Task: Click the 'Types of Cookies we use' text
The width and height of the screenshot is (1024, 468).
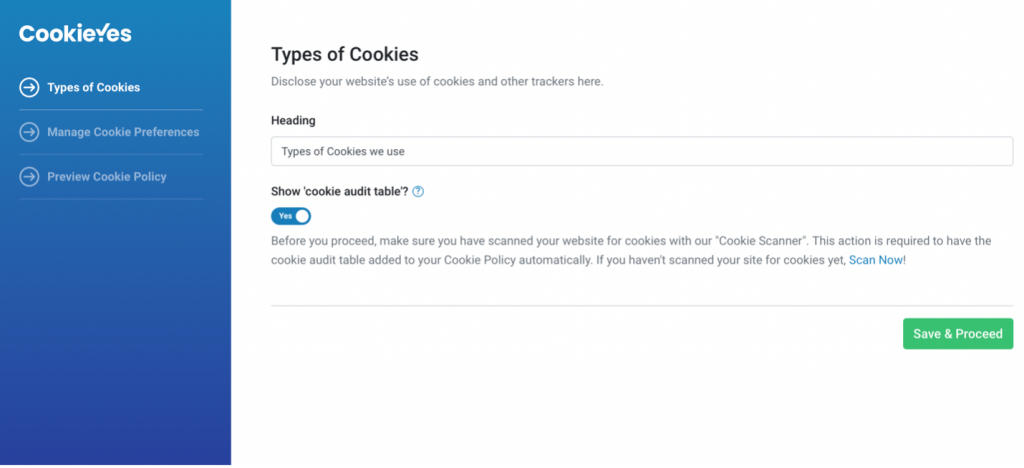Action: click(343, 151)
